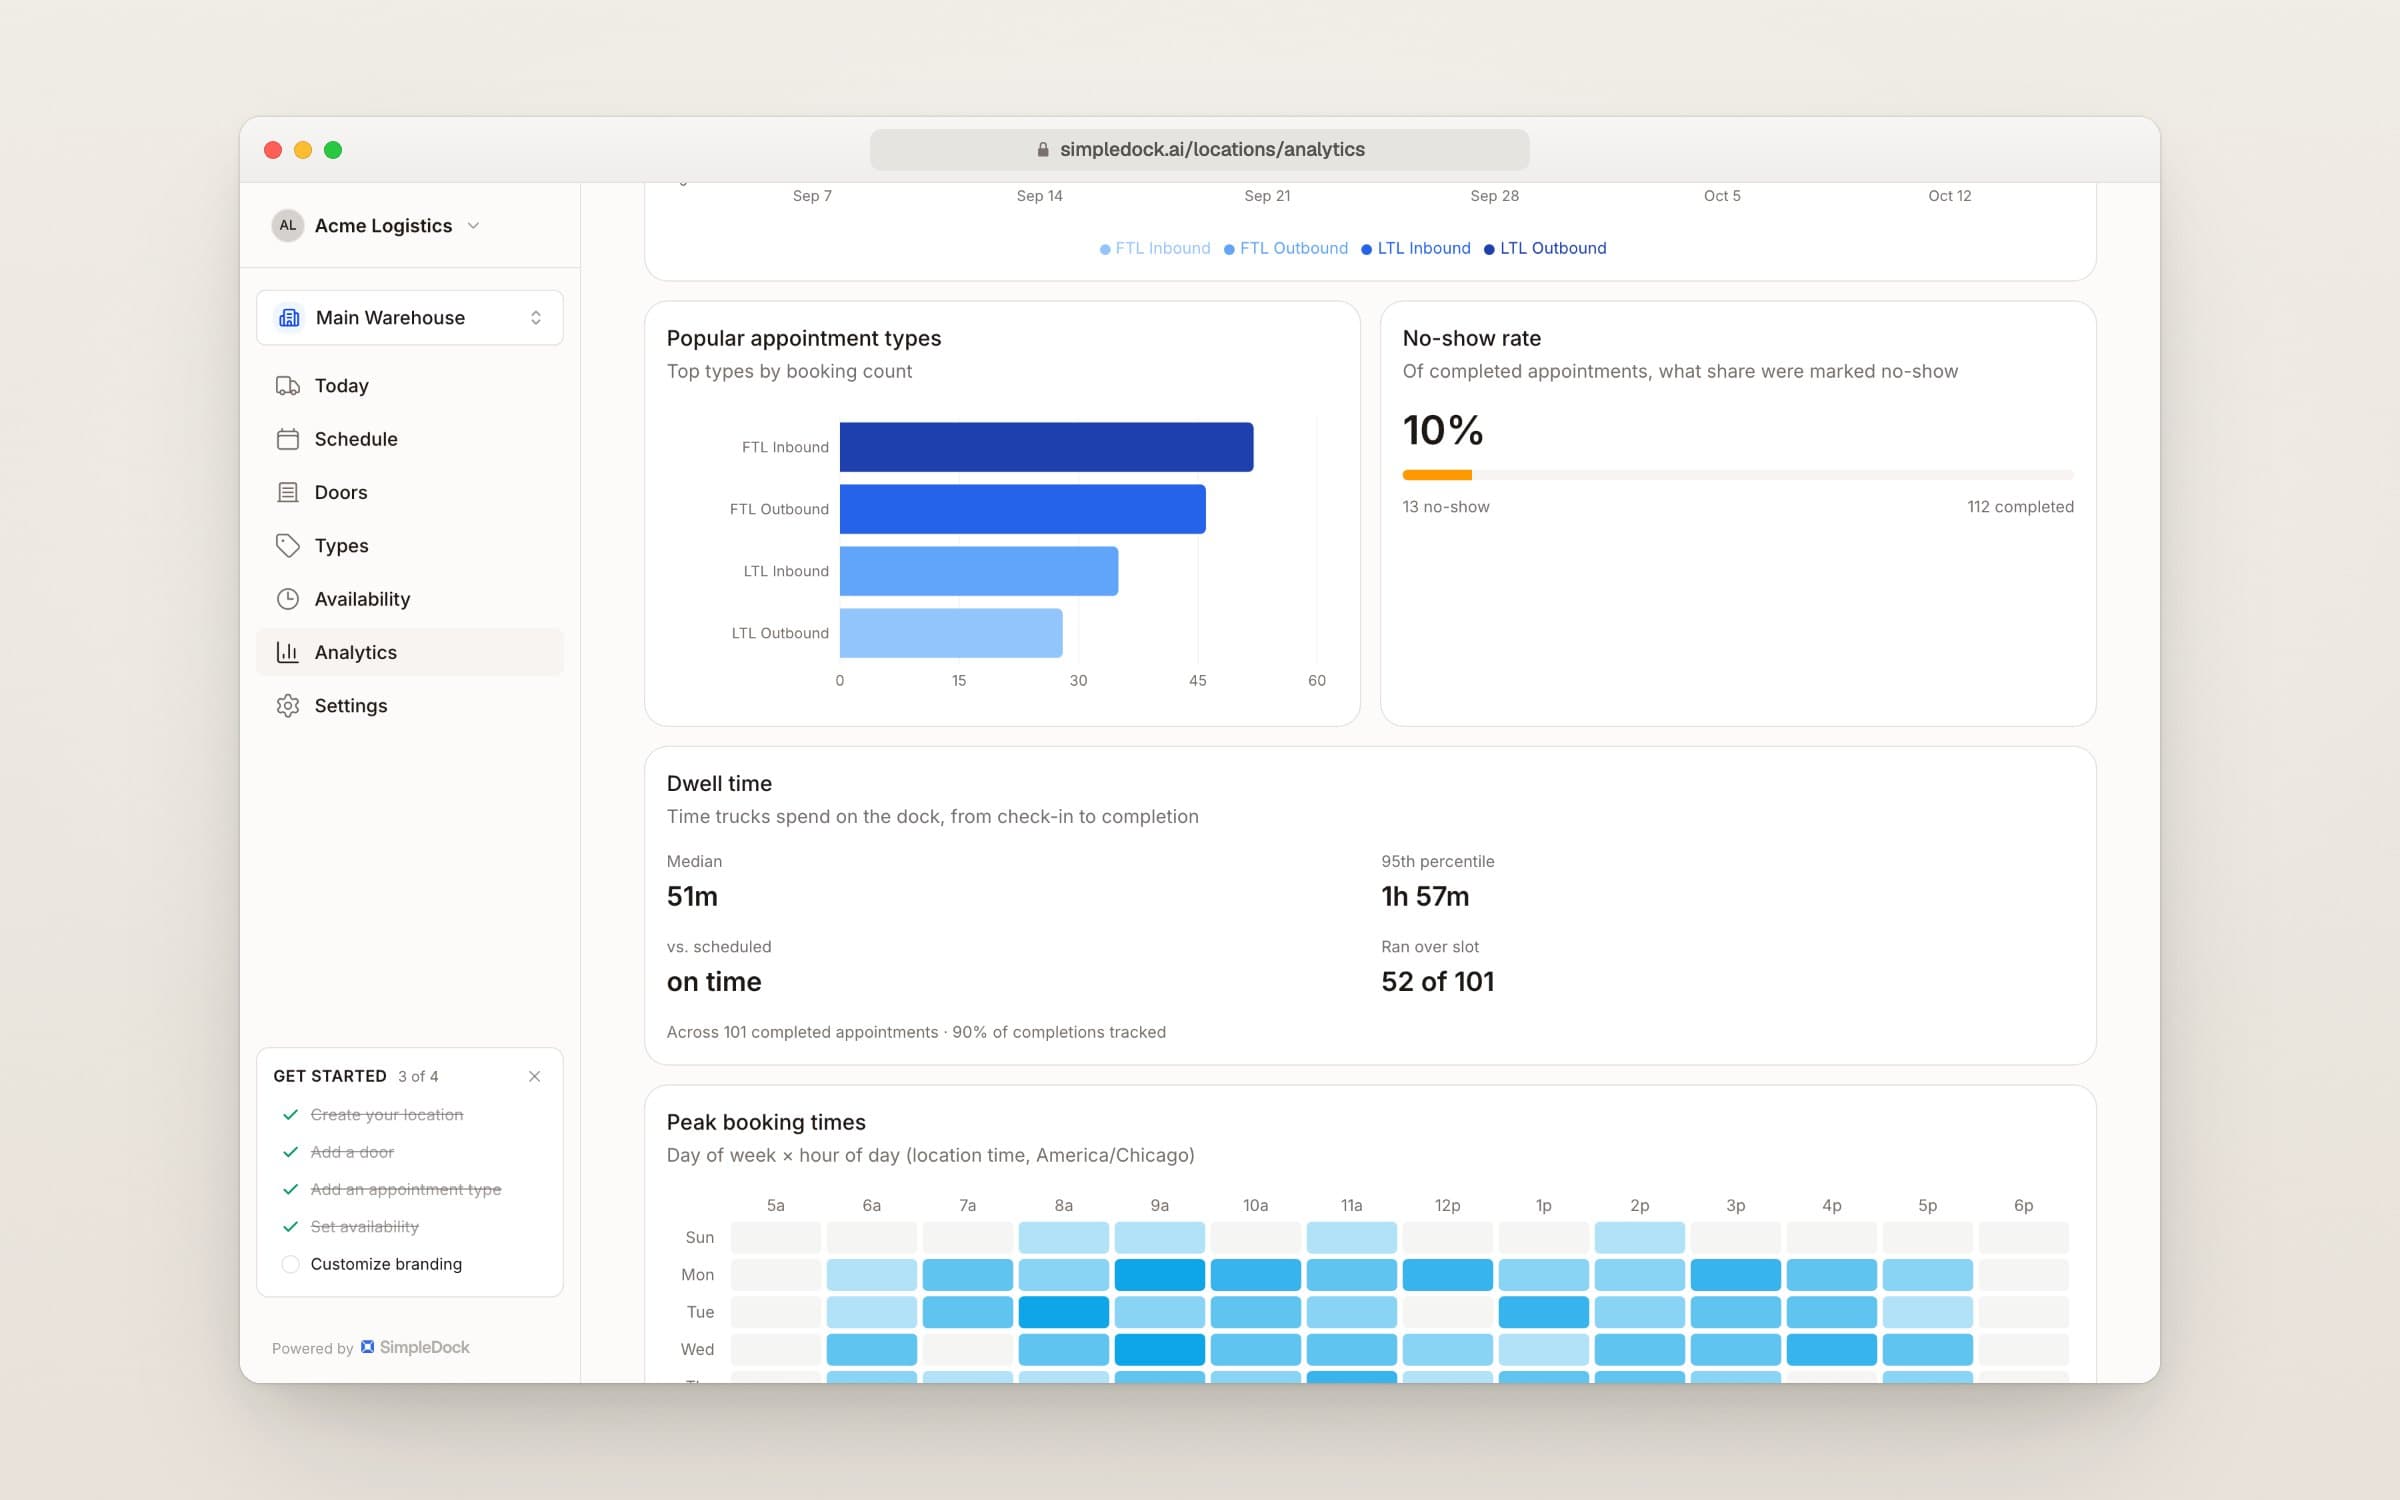Click the Main Warehouse building icon

[x=289, y=318]
